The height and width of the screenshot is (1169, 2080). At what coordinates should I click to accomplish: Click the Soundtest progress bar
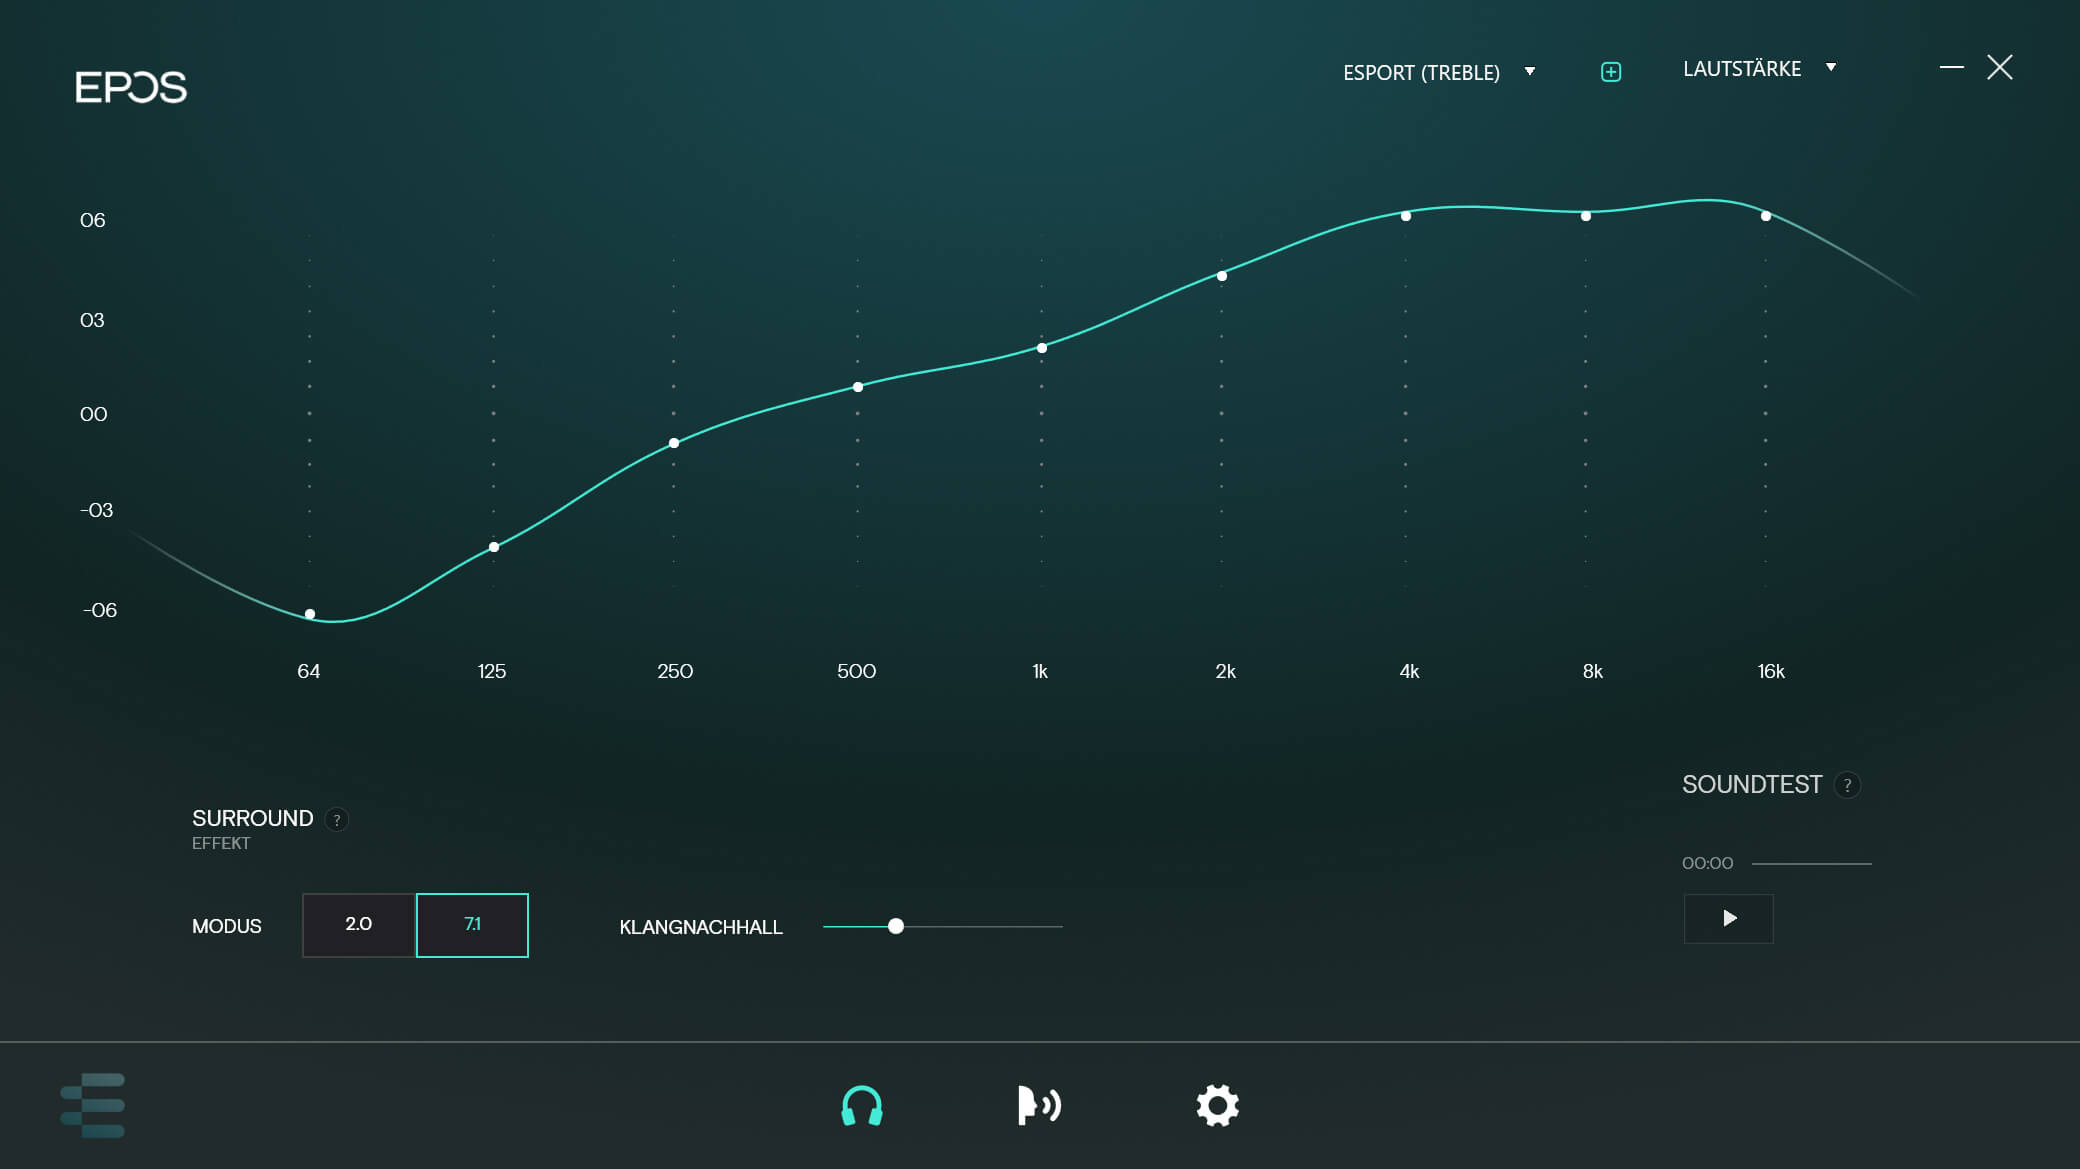coord(1811,864)
